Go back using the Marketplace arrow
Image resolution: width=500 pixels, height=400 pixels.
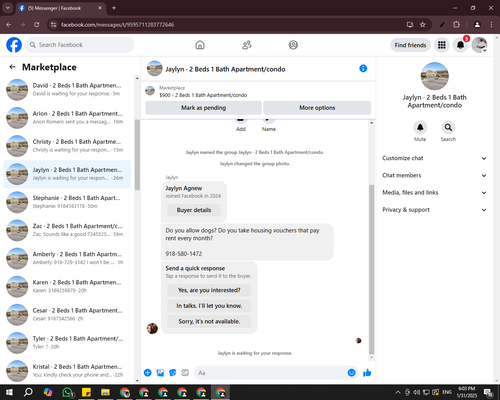click(12, 67)
